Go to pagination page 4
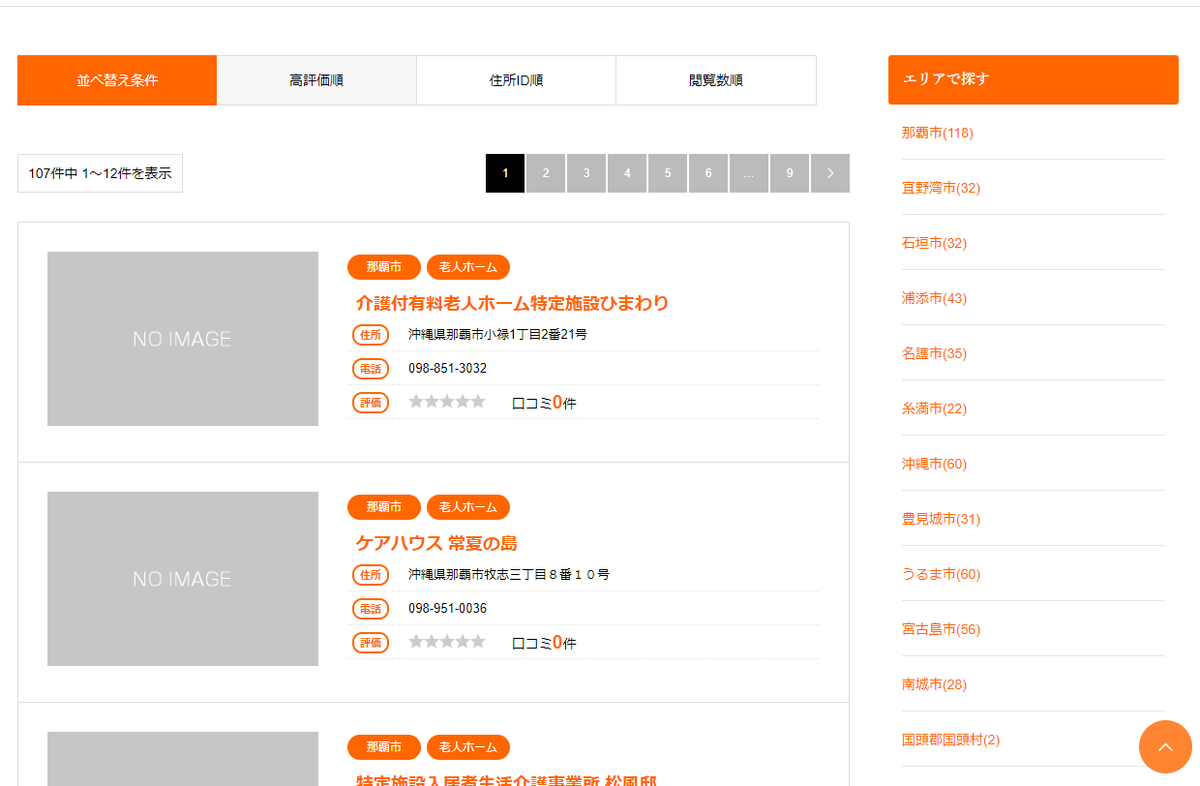 [627, 173]
